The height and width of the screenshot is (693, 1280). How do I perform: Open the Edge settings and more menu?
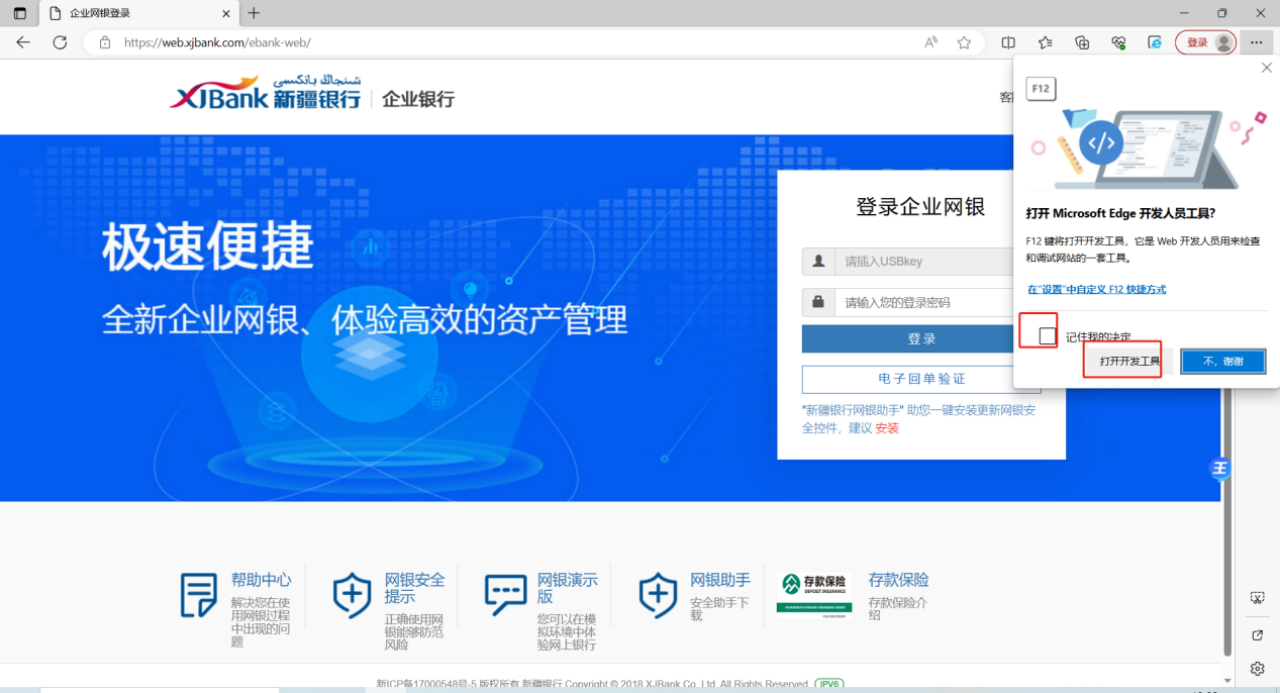1256,43
